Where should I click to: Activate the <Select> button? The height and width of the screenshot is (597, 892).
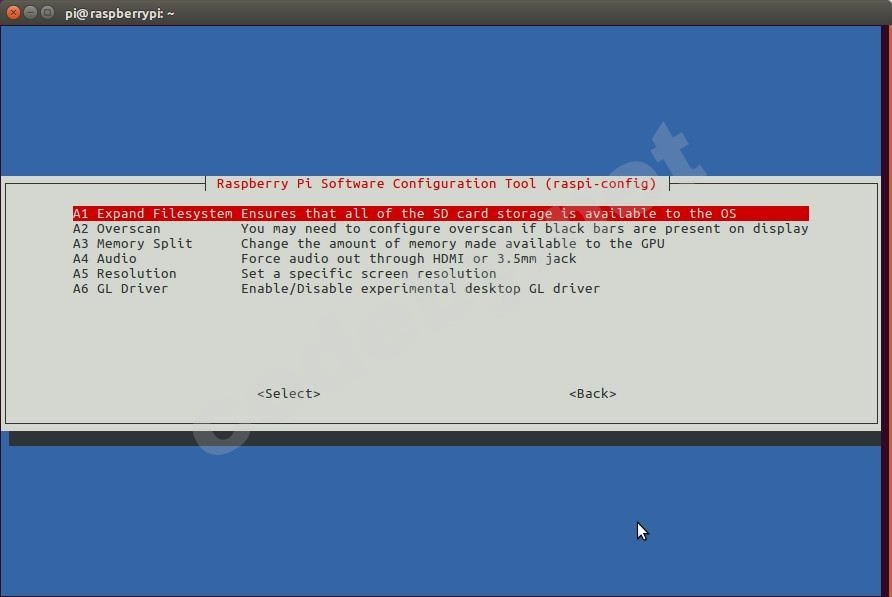tap(288, 394)
